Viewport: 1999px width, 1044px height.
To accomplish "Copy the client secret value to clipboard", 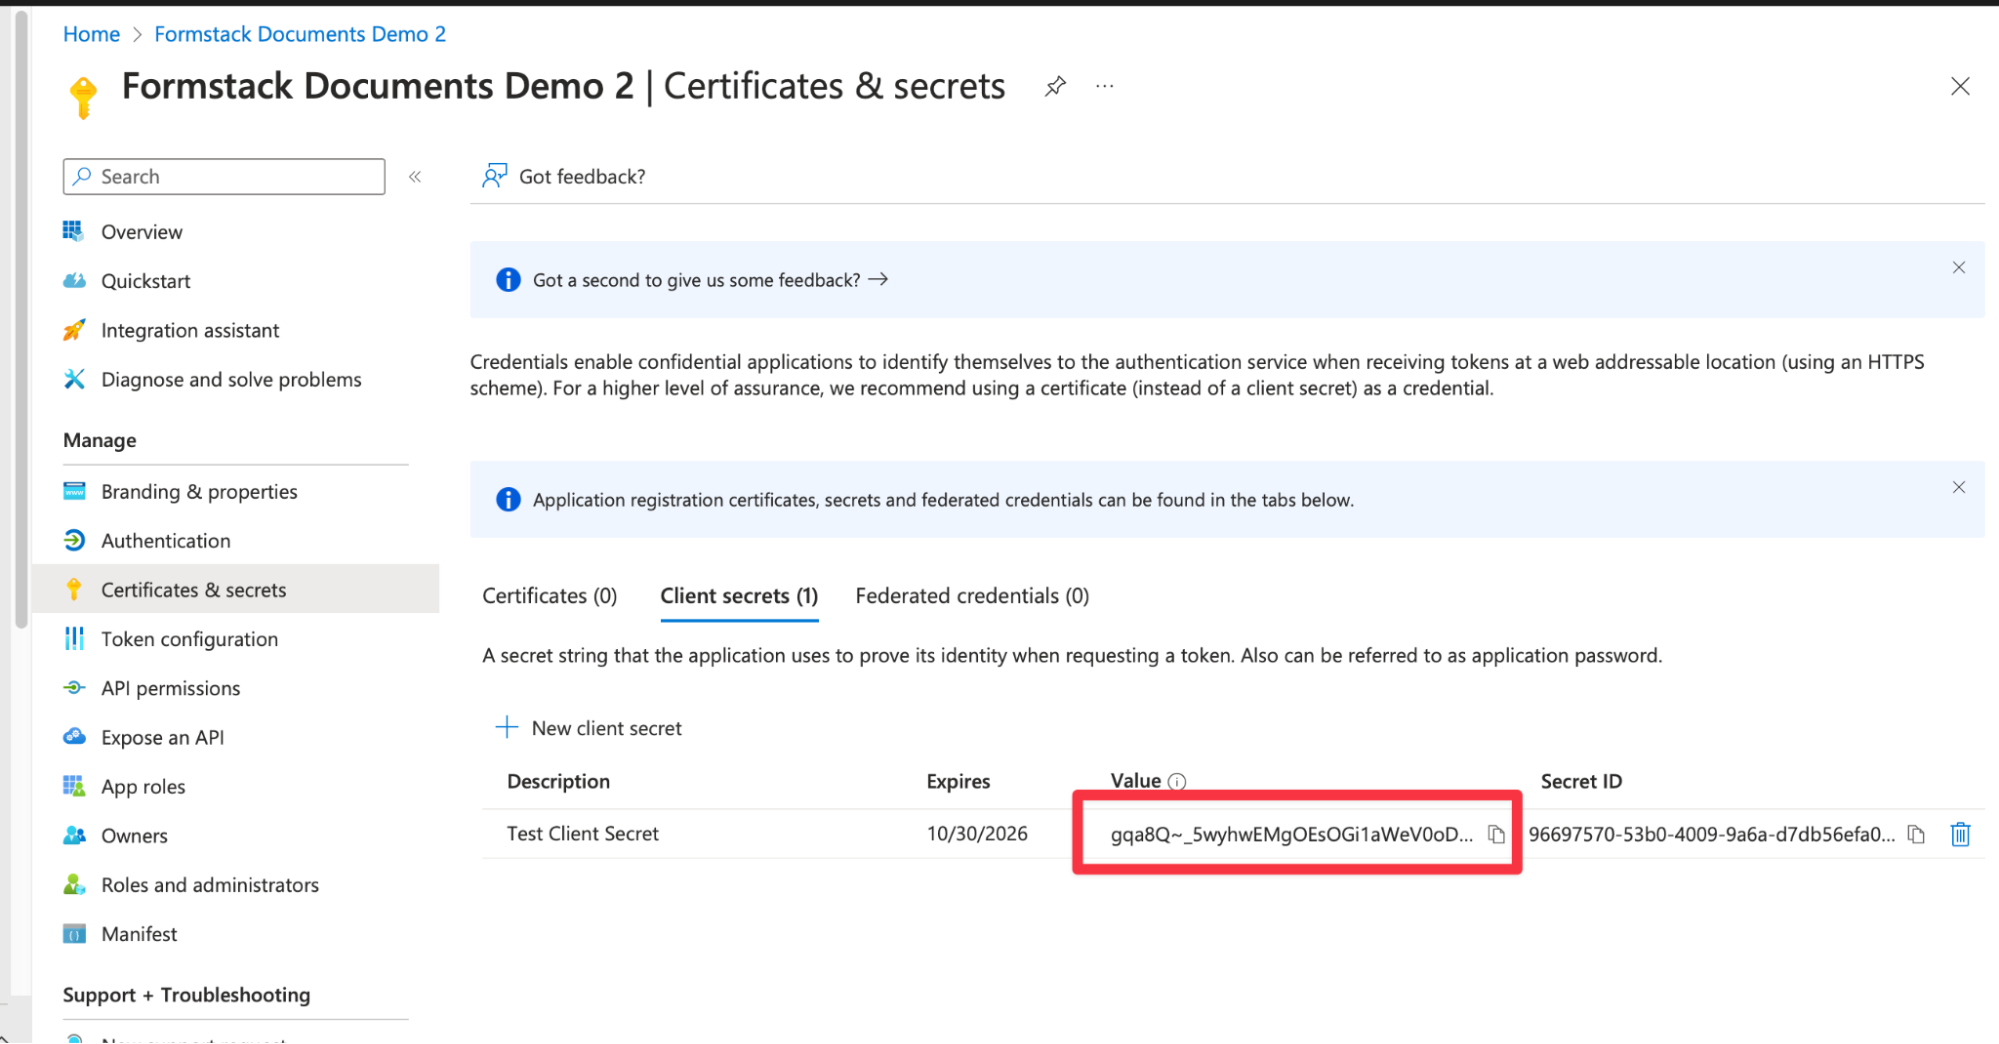I will pyautogui.click(x=1495, y=834).
